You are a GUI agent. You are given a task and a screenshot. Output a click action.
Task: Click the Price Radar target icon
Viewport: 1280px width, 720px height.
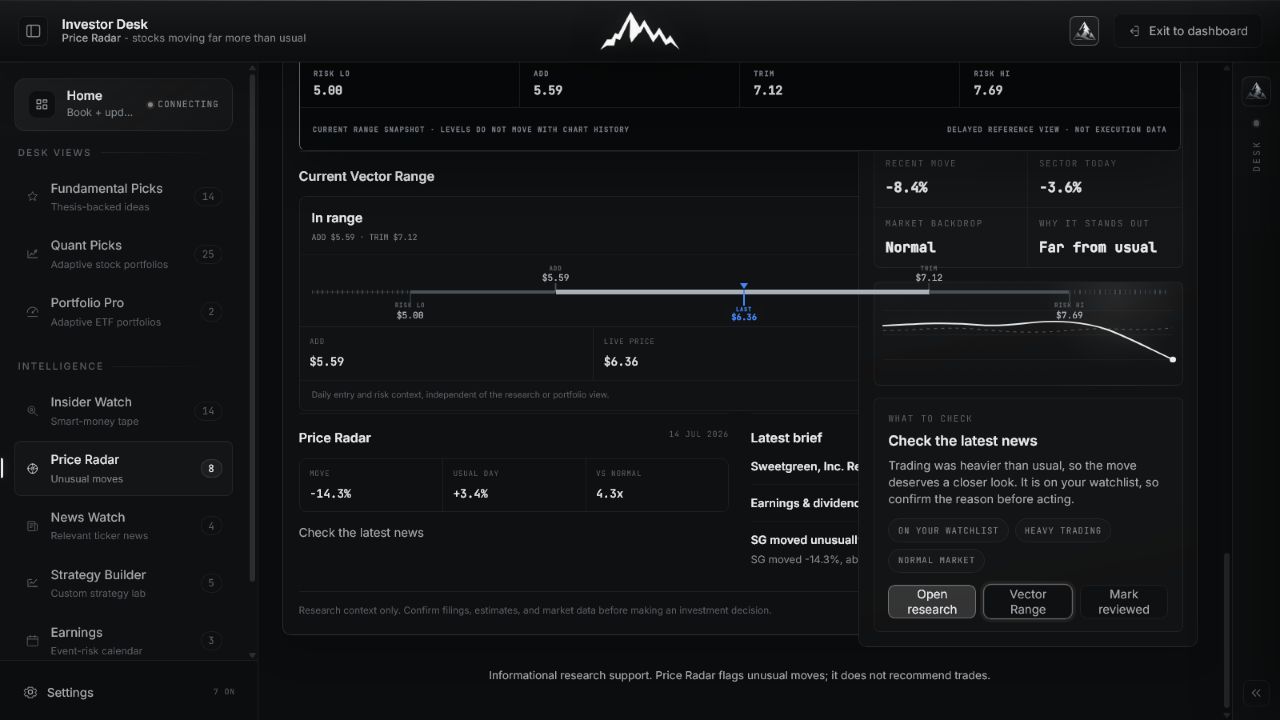pyautogui.click(x=32, y=468)
